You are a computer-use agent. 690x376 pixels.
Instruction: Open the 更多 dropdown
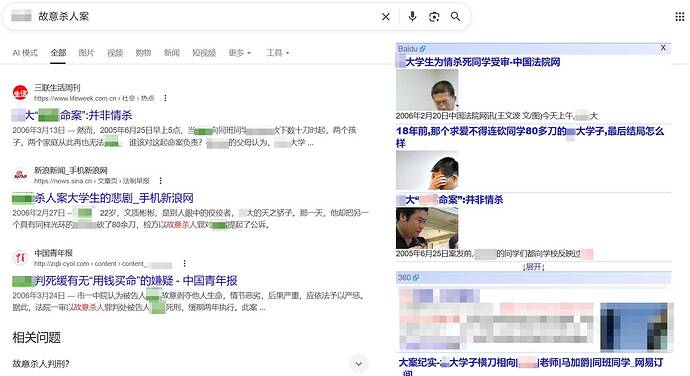(239, 53)
